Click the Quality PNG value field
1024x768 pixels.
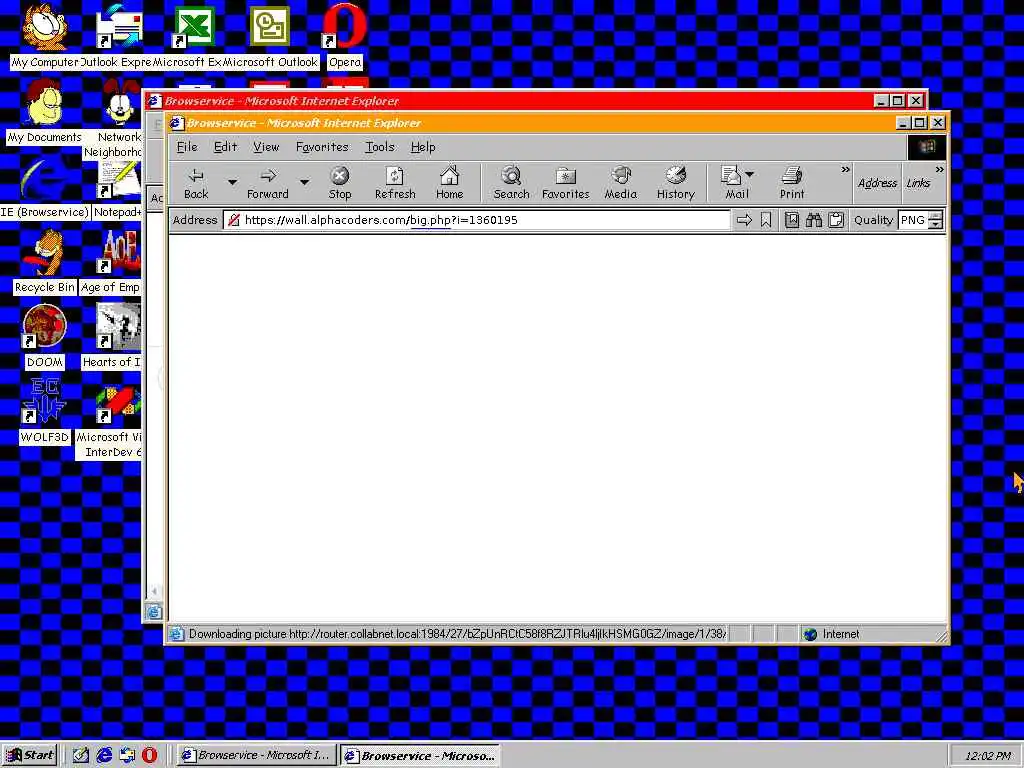coord(914,220)
